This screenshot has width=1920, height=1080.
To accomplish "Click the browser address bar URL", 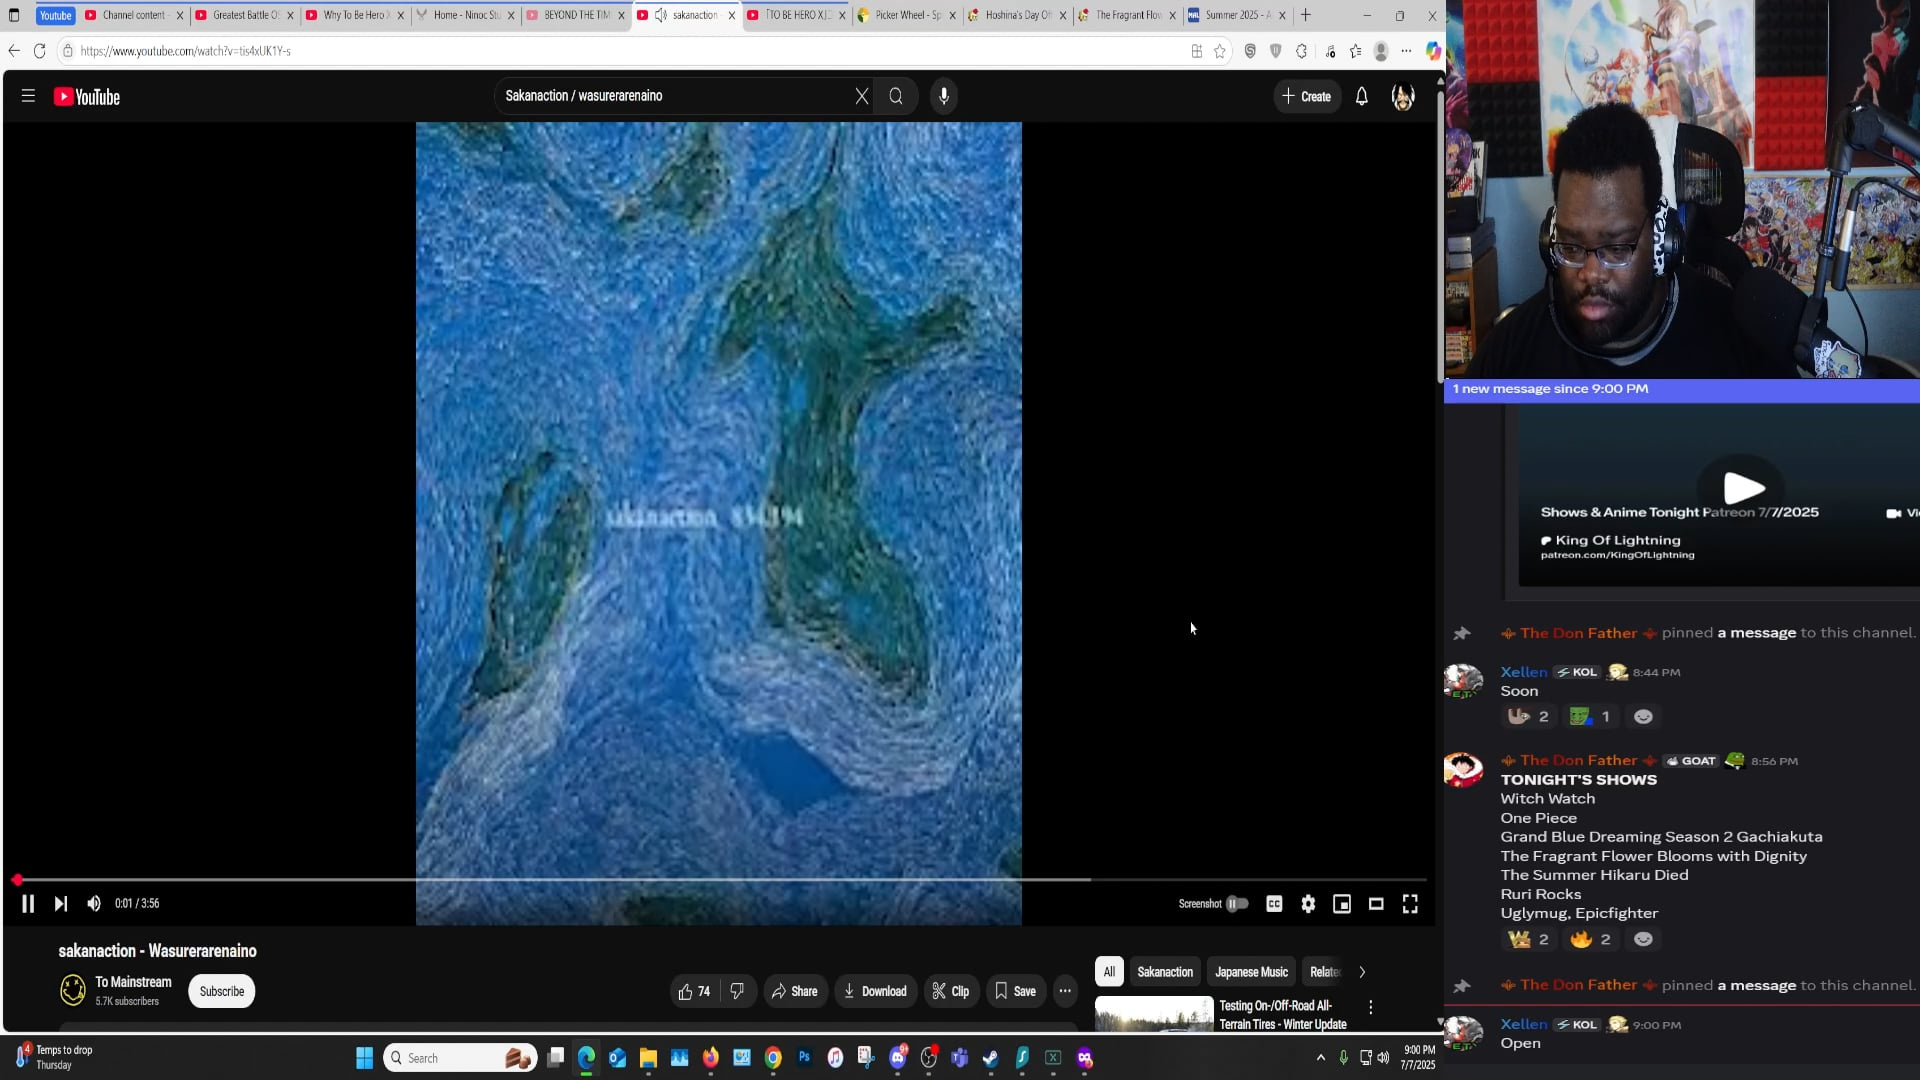I will coord(185,51).
